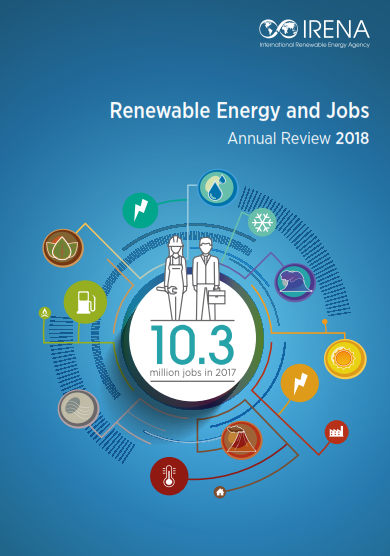The height and width of the screenshot is (556, 390).
Task: Select the water droplet hydropower icon
Action: click(217, 188)
